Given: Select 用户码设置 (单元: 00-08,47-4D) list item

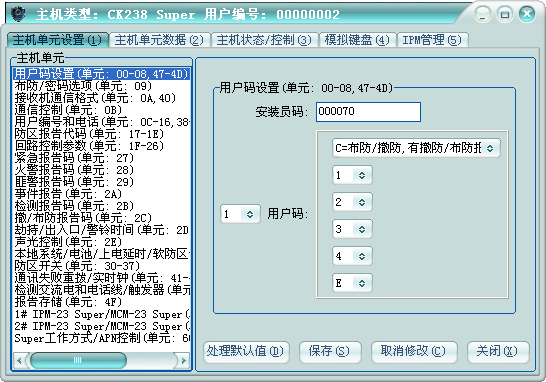Looking at the screenshot, I should pyautogui.click(x=101, y=74).
